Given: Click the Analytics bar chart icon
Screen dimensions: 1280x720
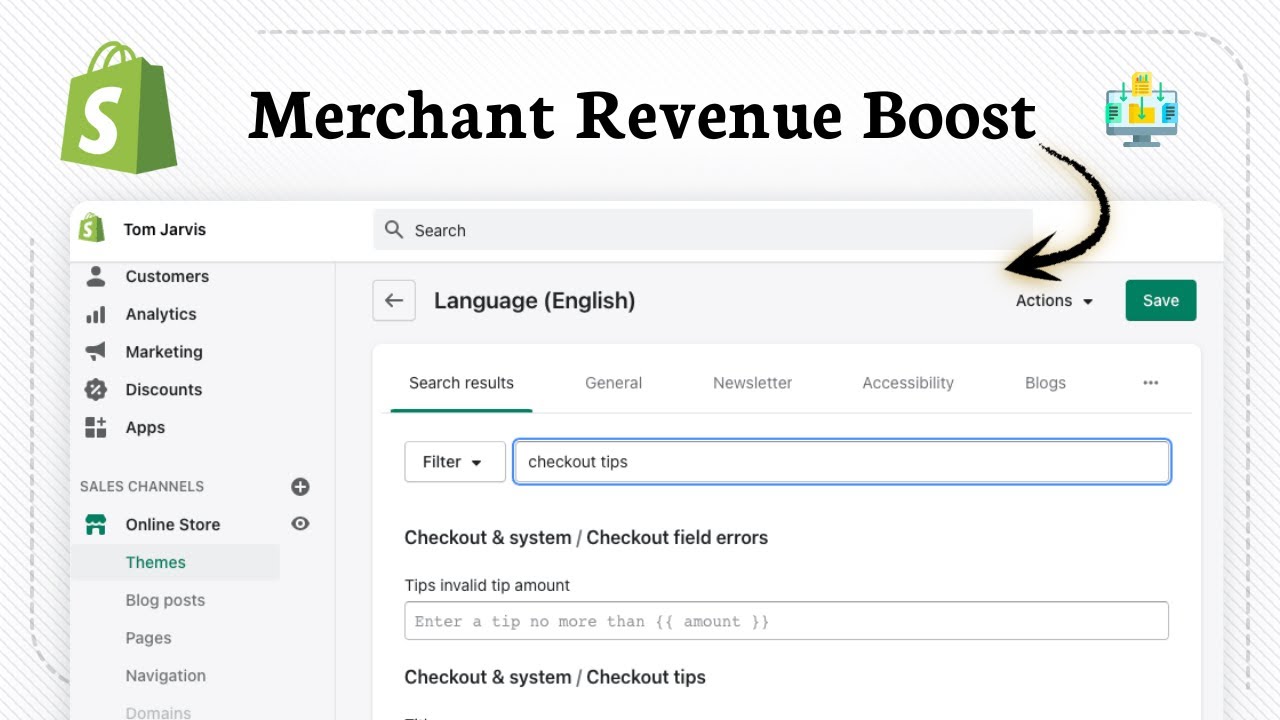Looking at the screenshot, I should pyautogui.click(x=96, y=314).
